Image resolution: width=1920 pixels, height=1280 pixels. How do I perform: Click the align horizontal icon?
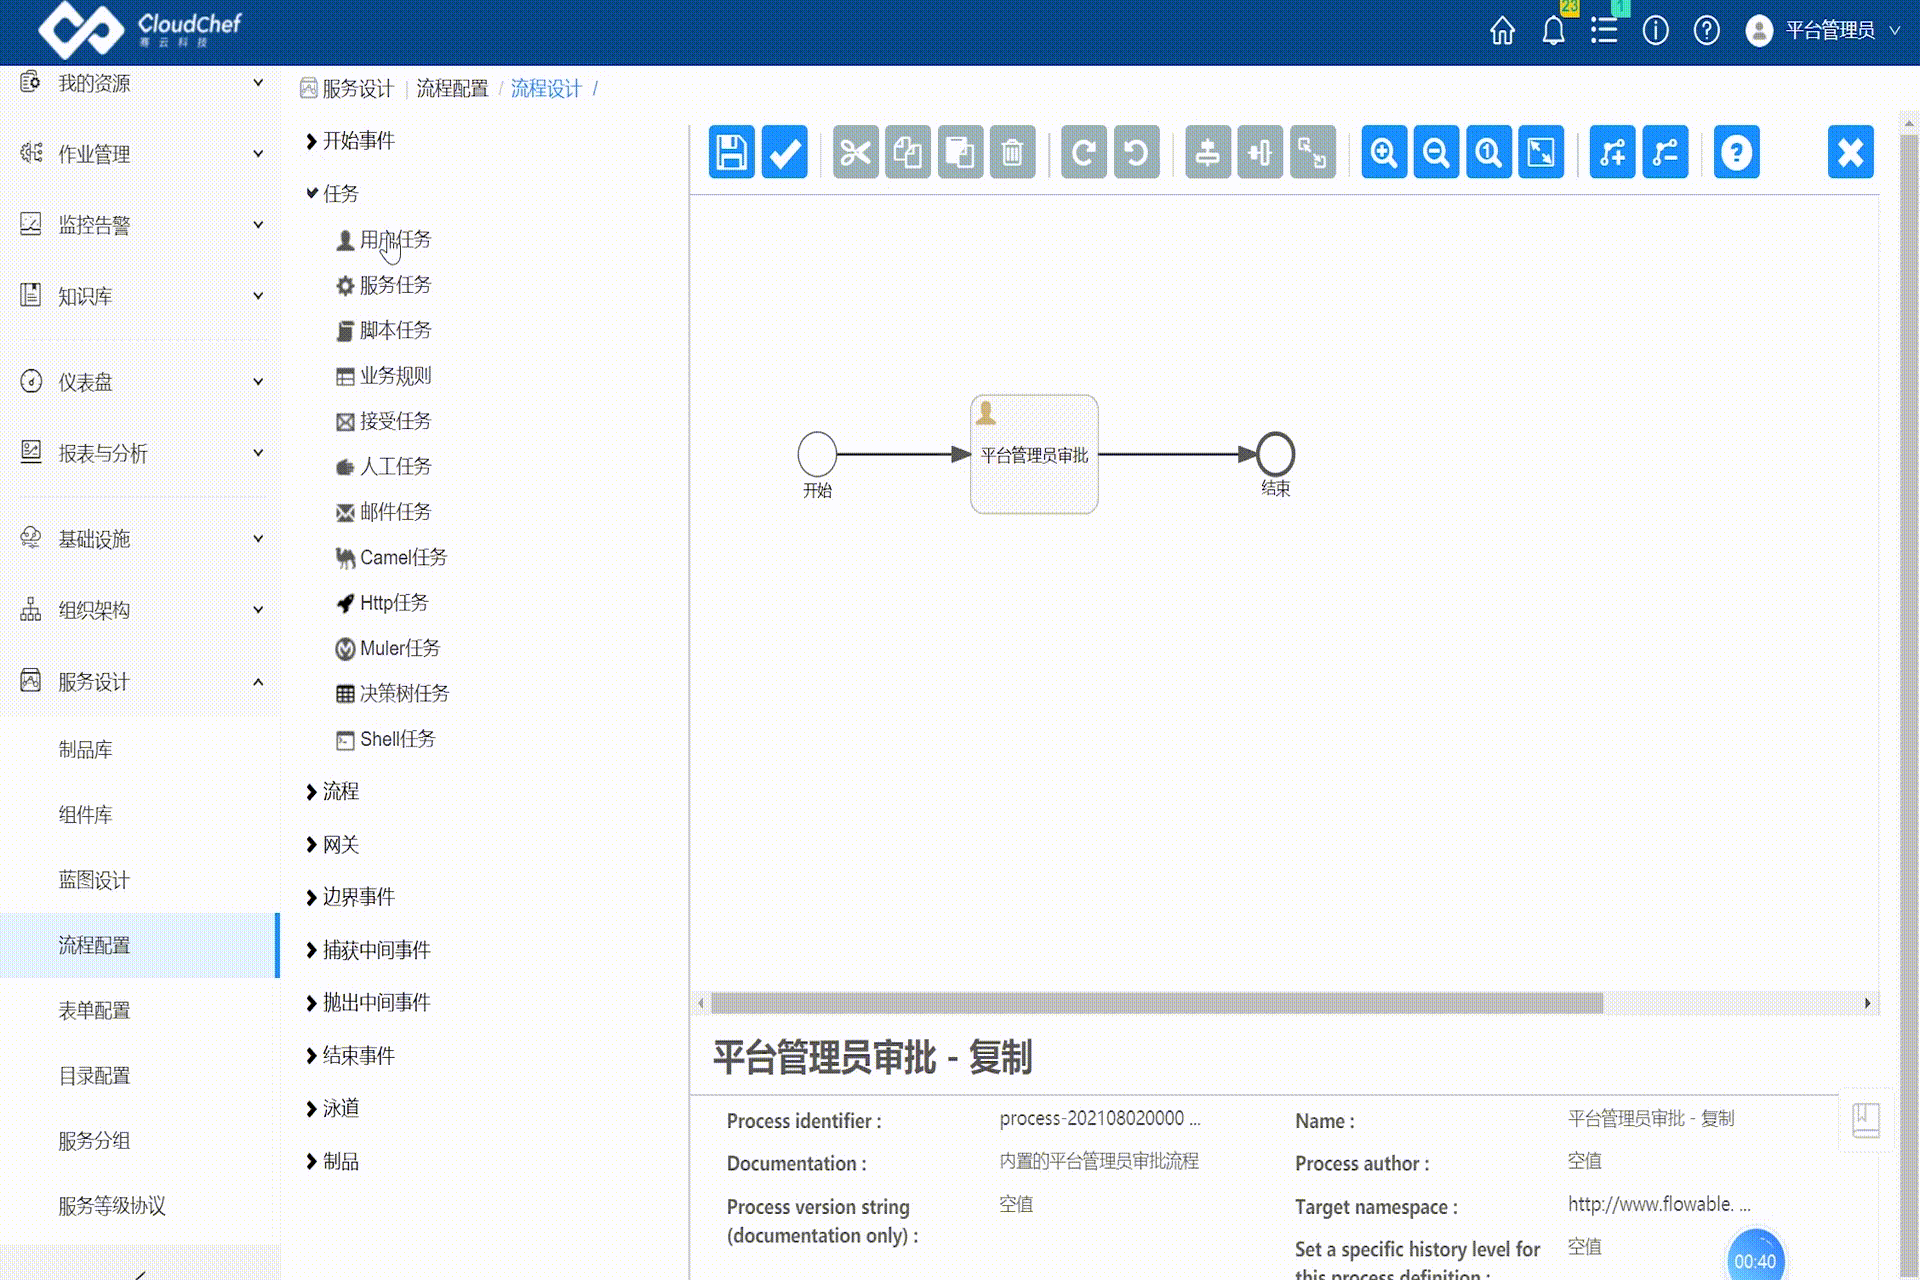(x=1260, y=153)
